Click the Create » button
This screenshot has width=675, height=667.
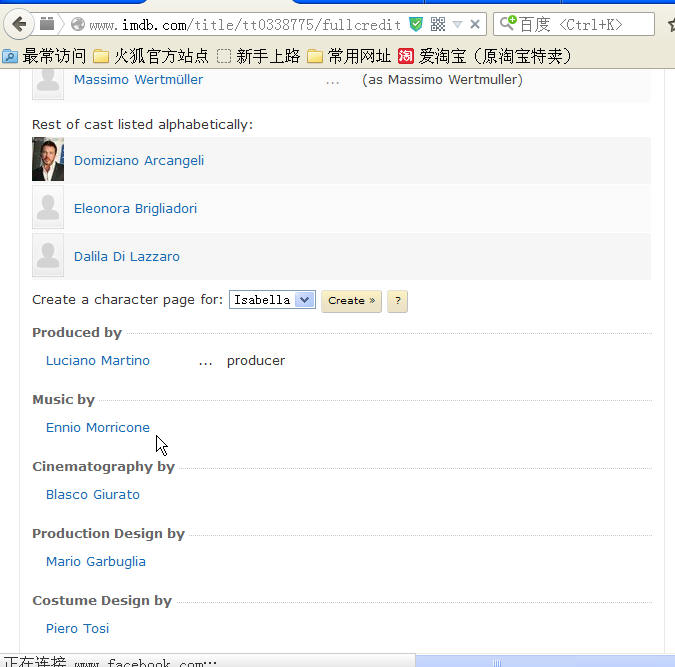pyautogui.click(x=351, y=301)
